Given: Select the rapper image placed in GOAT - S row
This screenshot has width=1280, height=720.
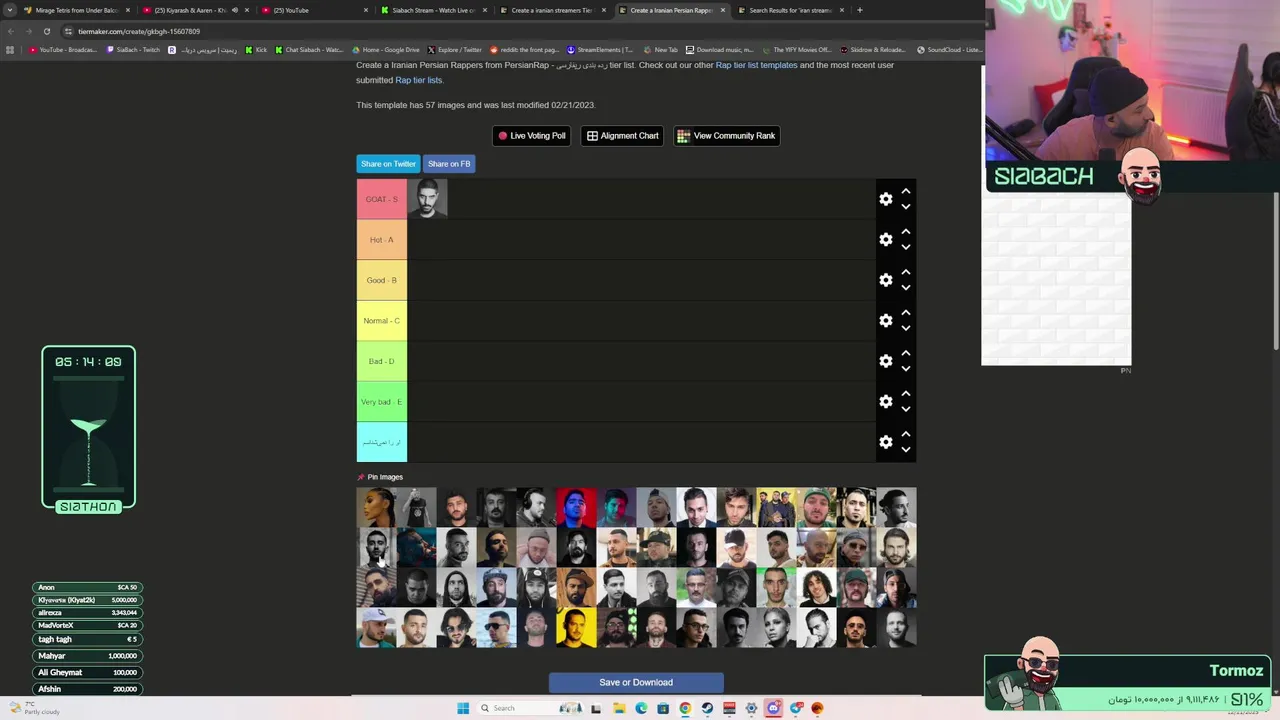Looking at the screenshot, I should (427, 199).
